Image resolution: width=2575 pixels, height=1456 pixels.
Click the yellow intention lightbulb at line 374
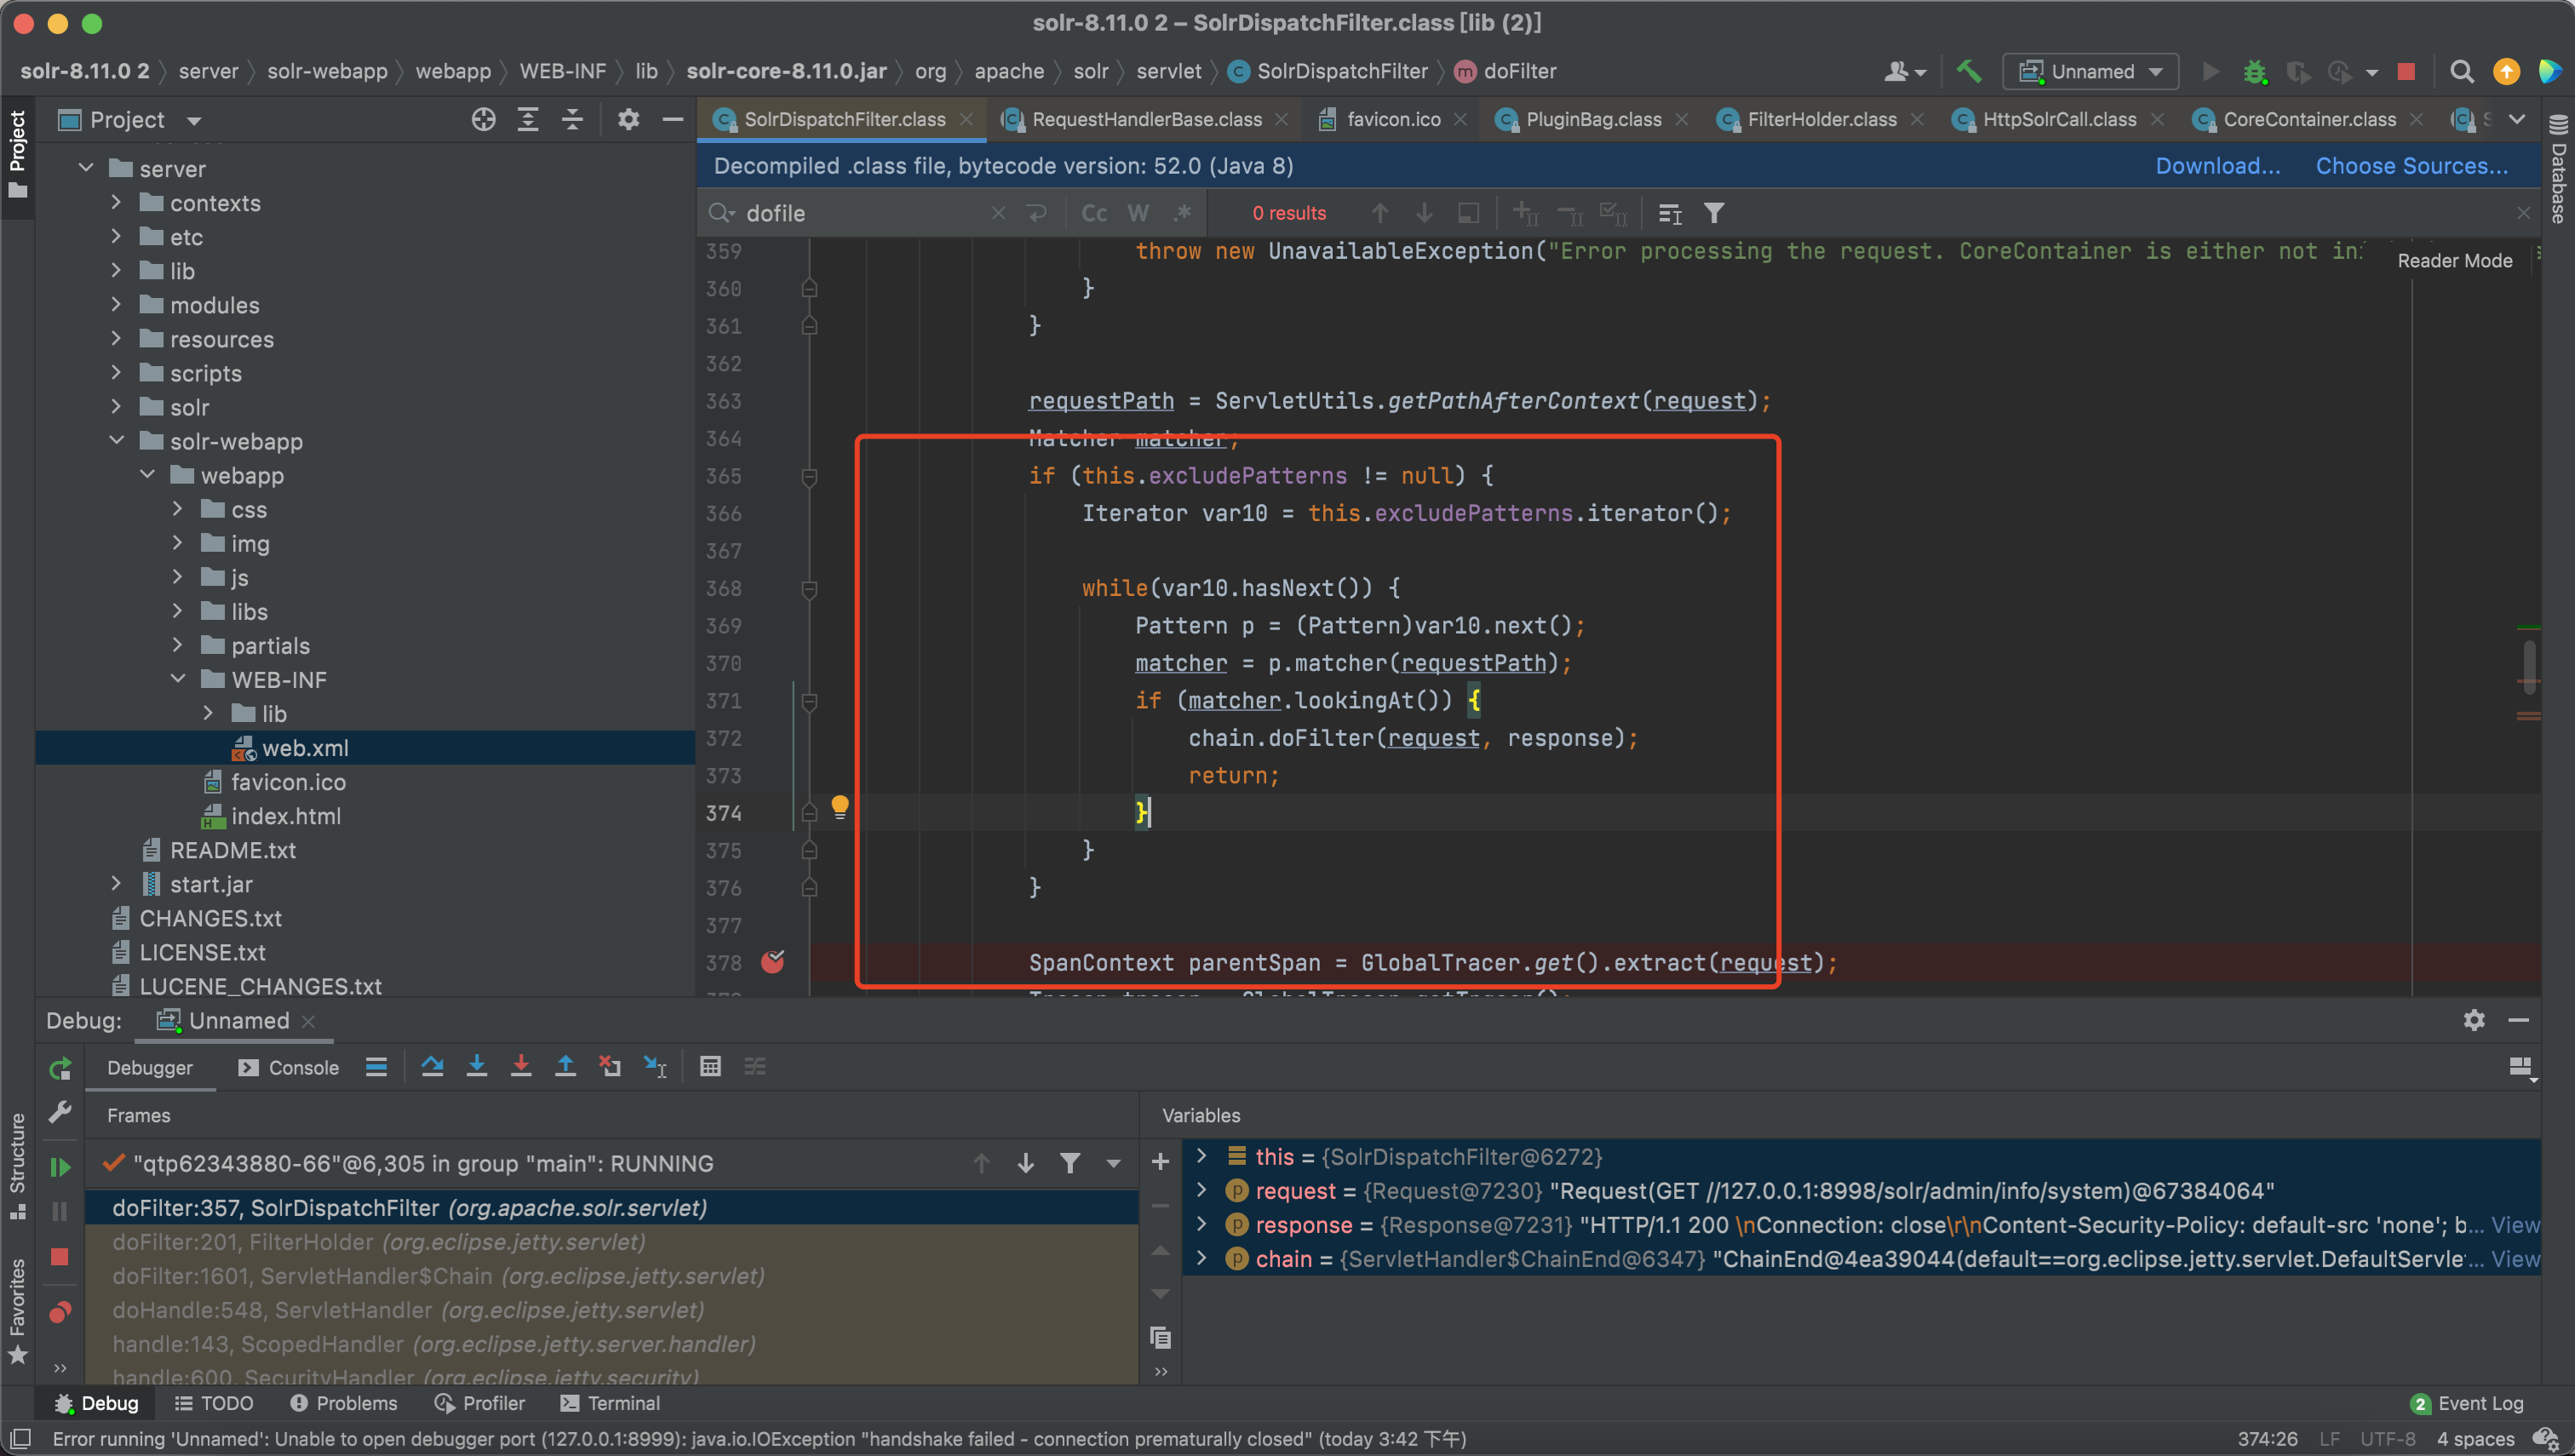840,806
